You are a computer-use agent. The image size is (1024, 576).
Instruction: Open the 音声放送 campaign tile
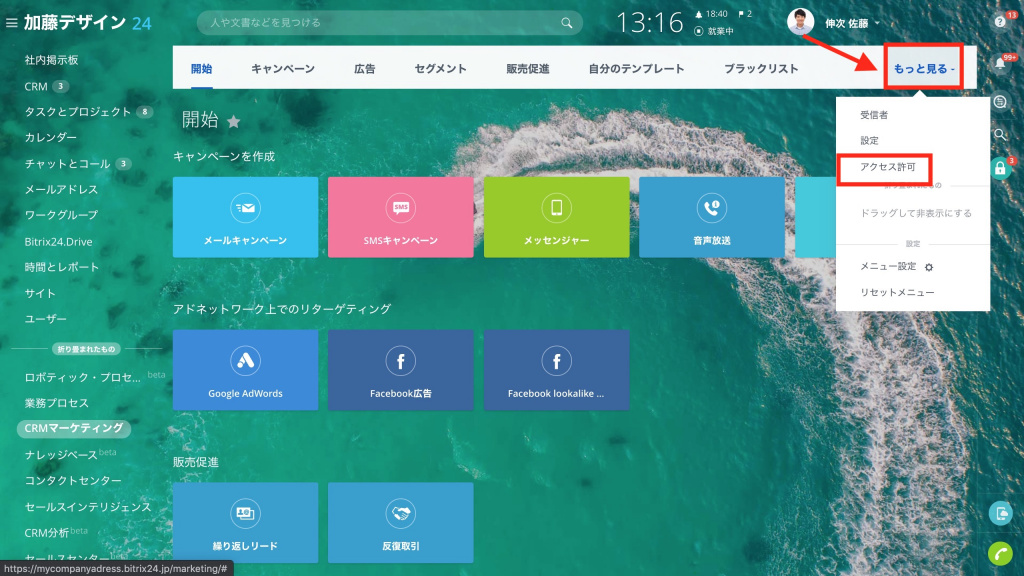tap(712, 217)
